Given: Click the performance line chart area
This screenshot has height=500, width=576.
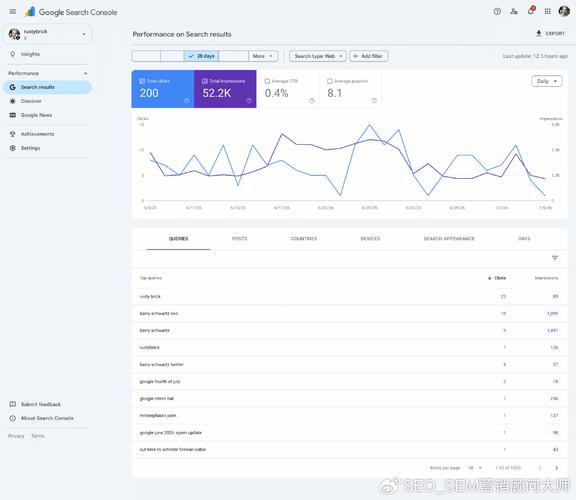Looking at the screenshot, I should 348,163.
